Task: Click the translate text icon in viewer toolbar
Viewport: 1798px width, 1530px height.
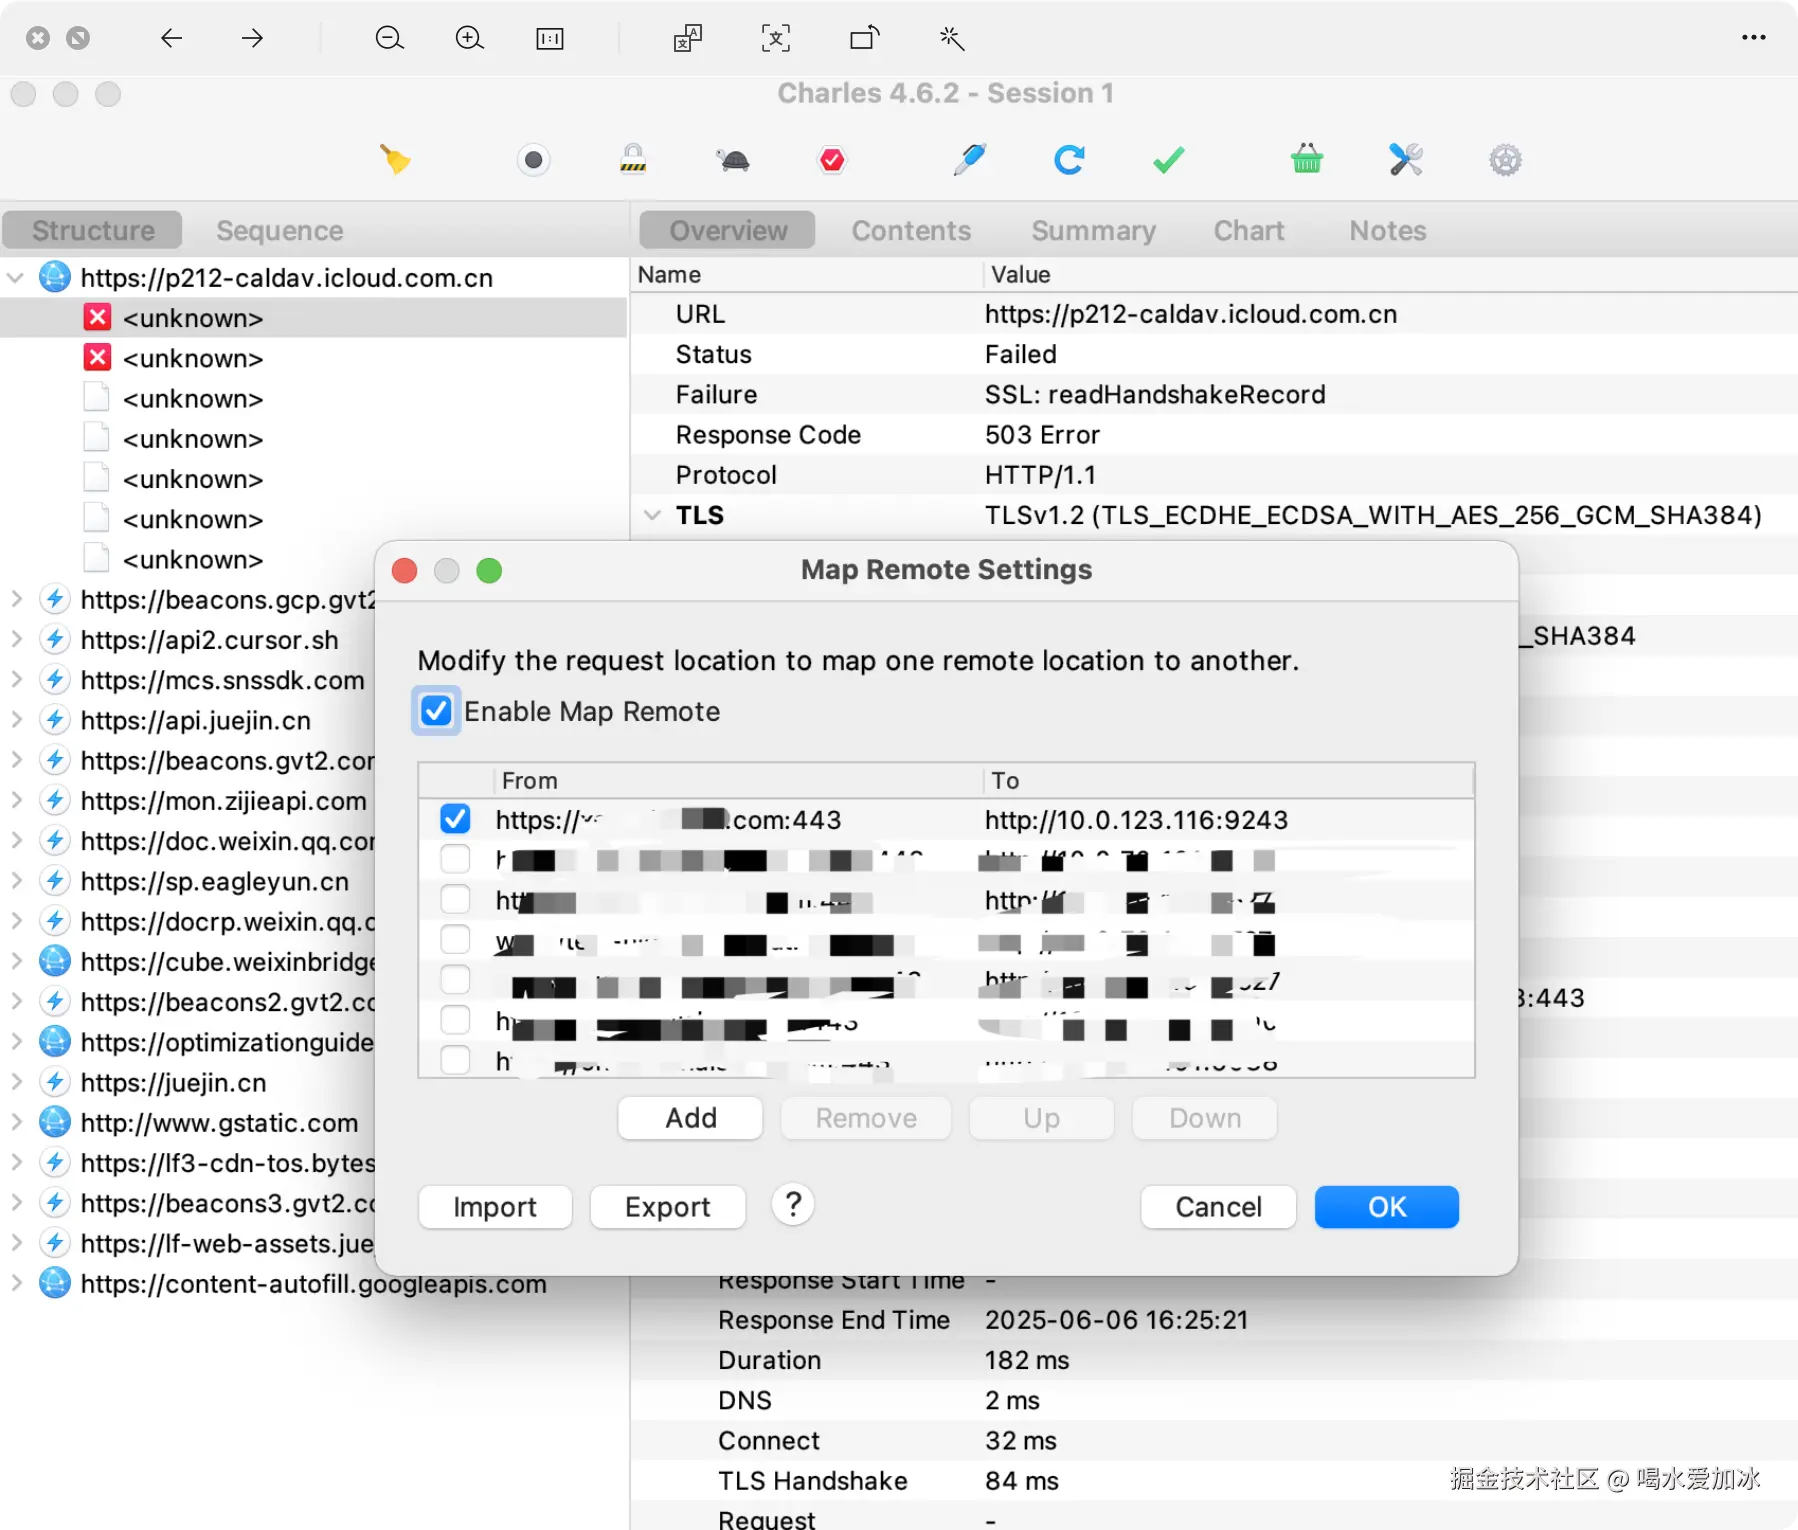Action: 688,38
